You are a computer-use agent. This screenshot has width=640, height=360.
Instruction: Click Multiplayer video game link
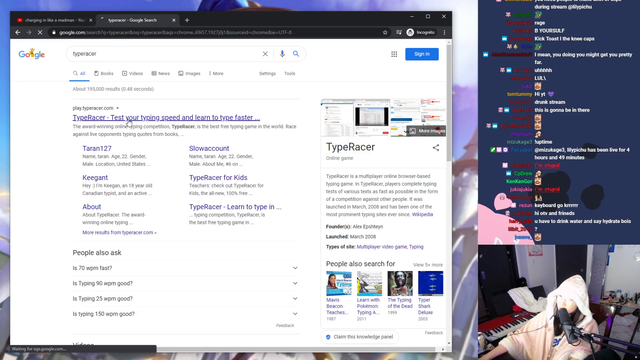click(382, 247)
